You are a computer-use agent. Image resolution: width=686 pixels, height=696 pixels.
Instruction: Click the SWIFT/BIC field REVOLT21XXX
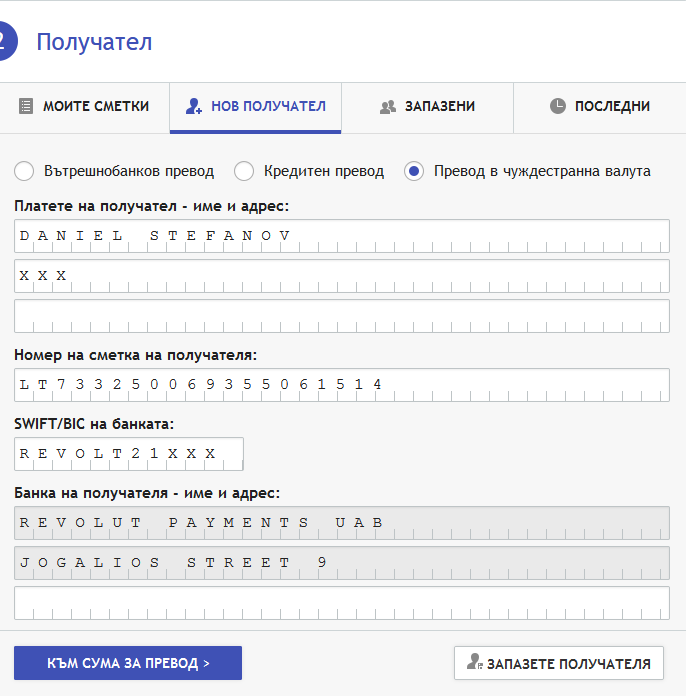click(x=129, y=454)
